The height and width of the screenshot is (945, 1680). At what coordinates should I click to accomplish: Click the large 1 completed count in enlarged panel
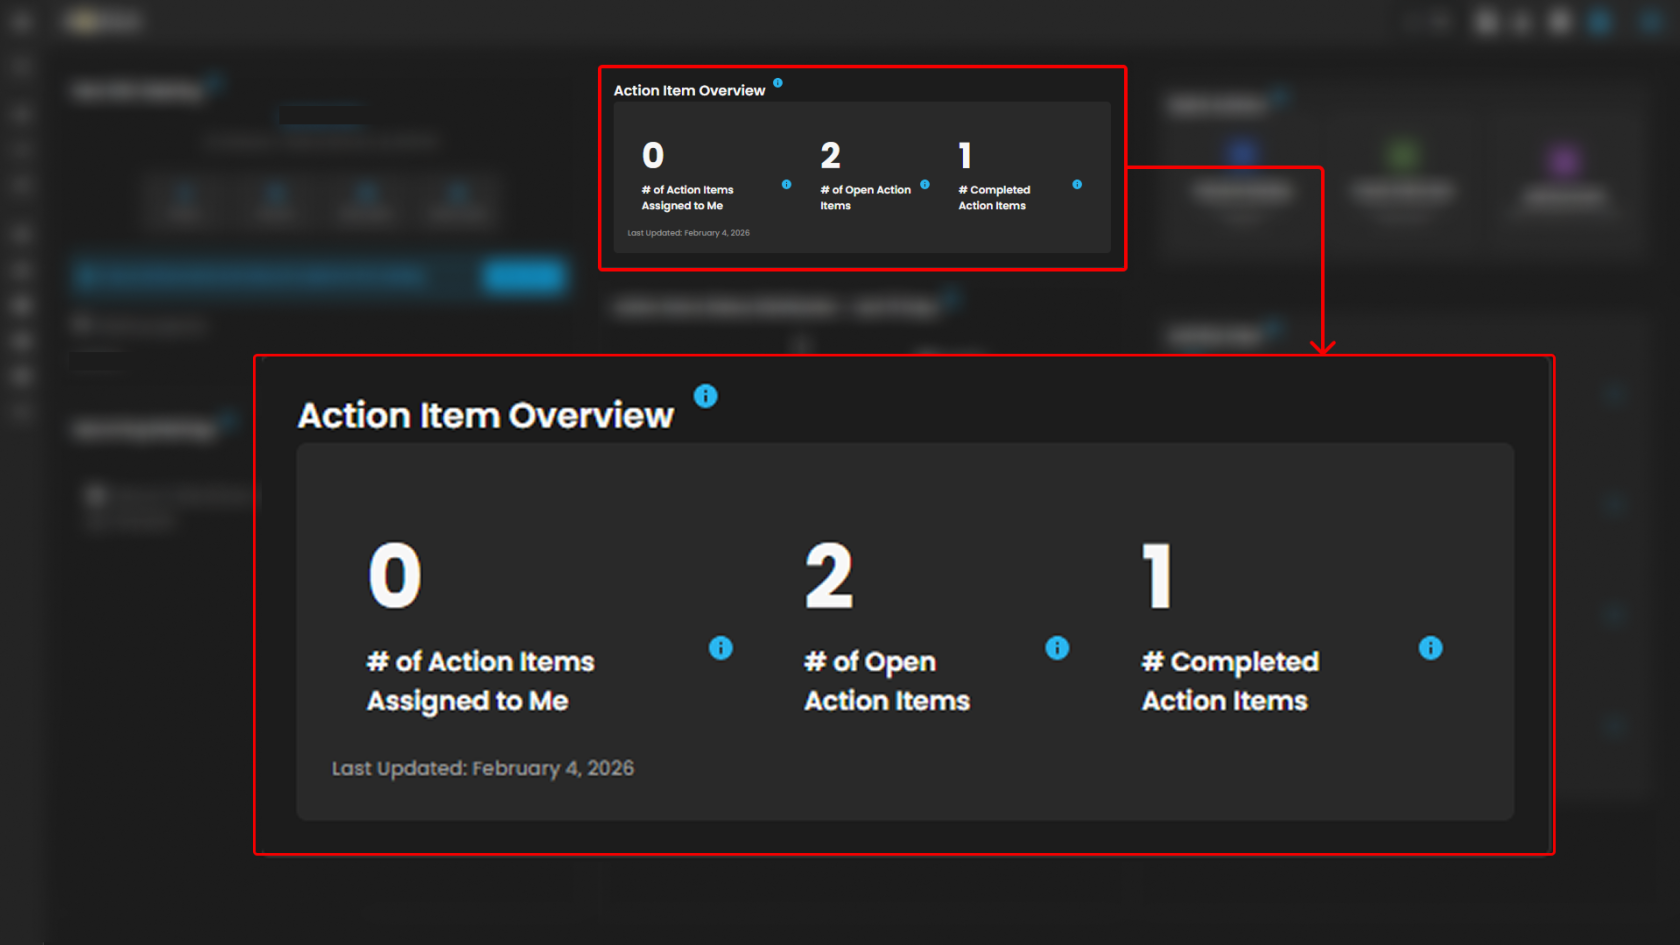coord(1157,576)
